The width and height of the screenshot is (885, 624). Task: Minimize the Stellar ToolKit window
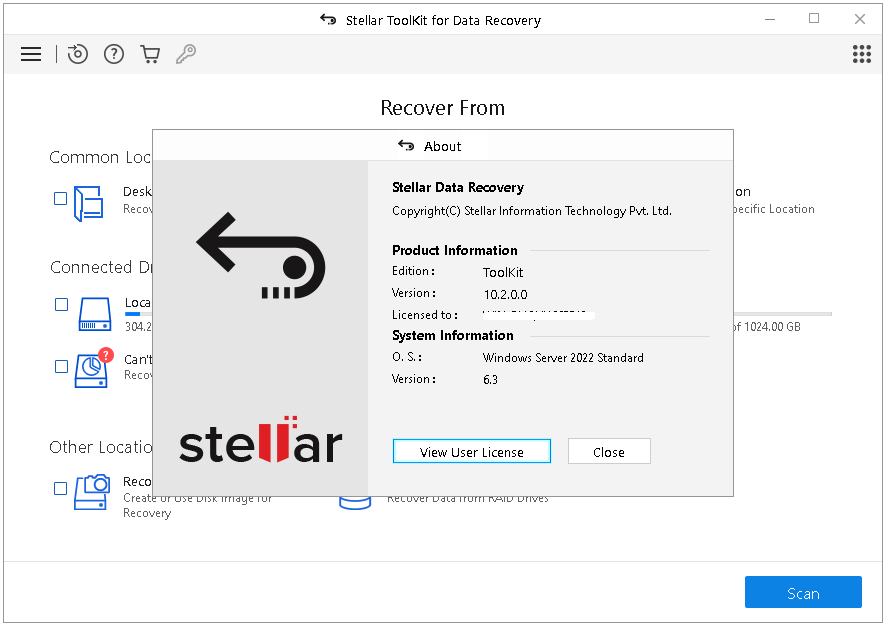(x=770, y=19)
